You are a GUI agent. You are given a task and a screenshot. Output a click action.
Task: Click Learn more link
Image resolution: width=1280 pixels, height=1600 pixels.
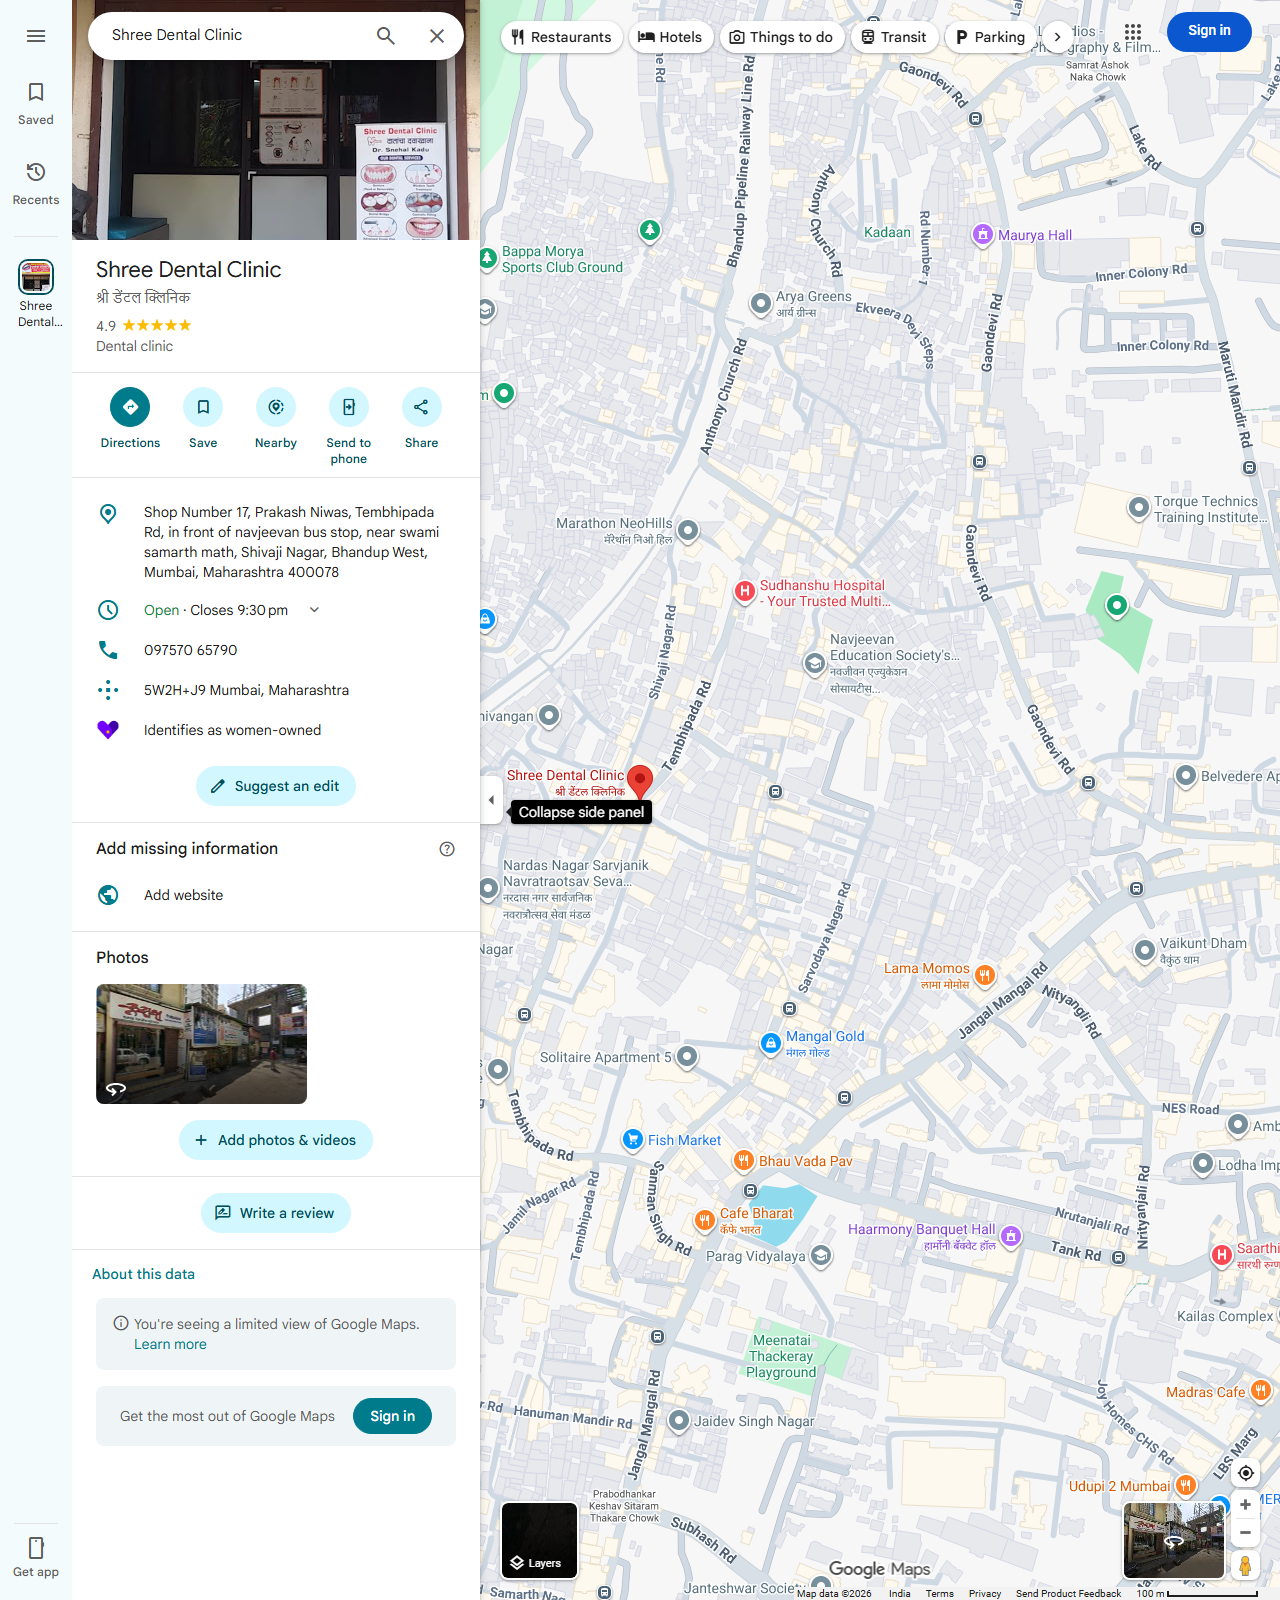coord(170,1344)
